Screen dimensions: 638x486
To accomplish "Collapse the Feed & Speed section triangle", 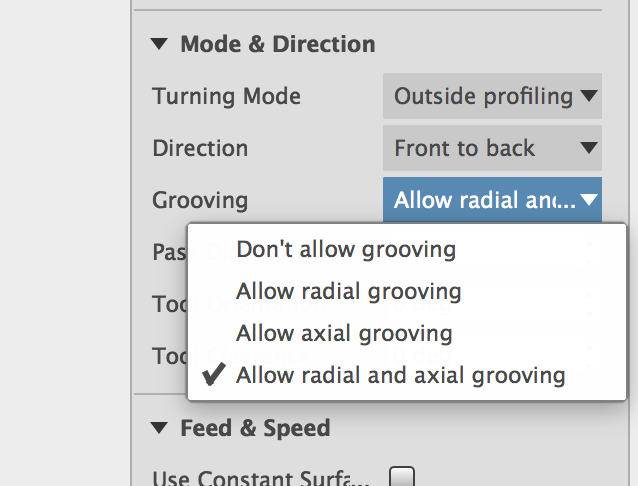I will 159,428.
